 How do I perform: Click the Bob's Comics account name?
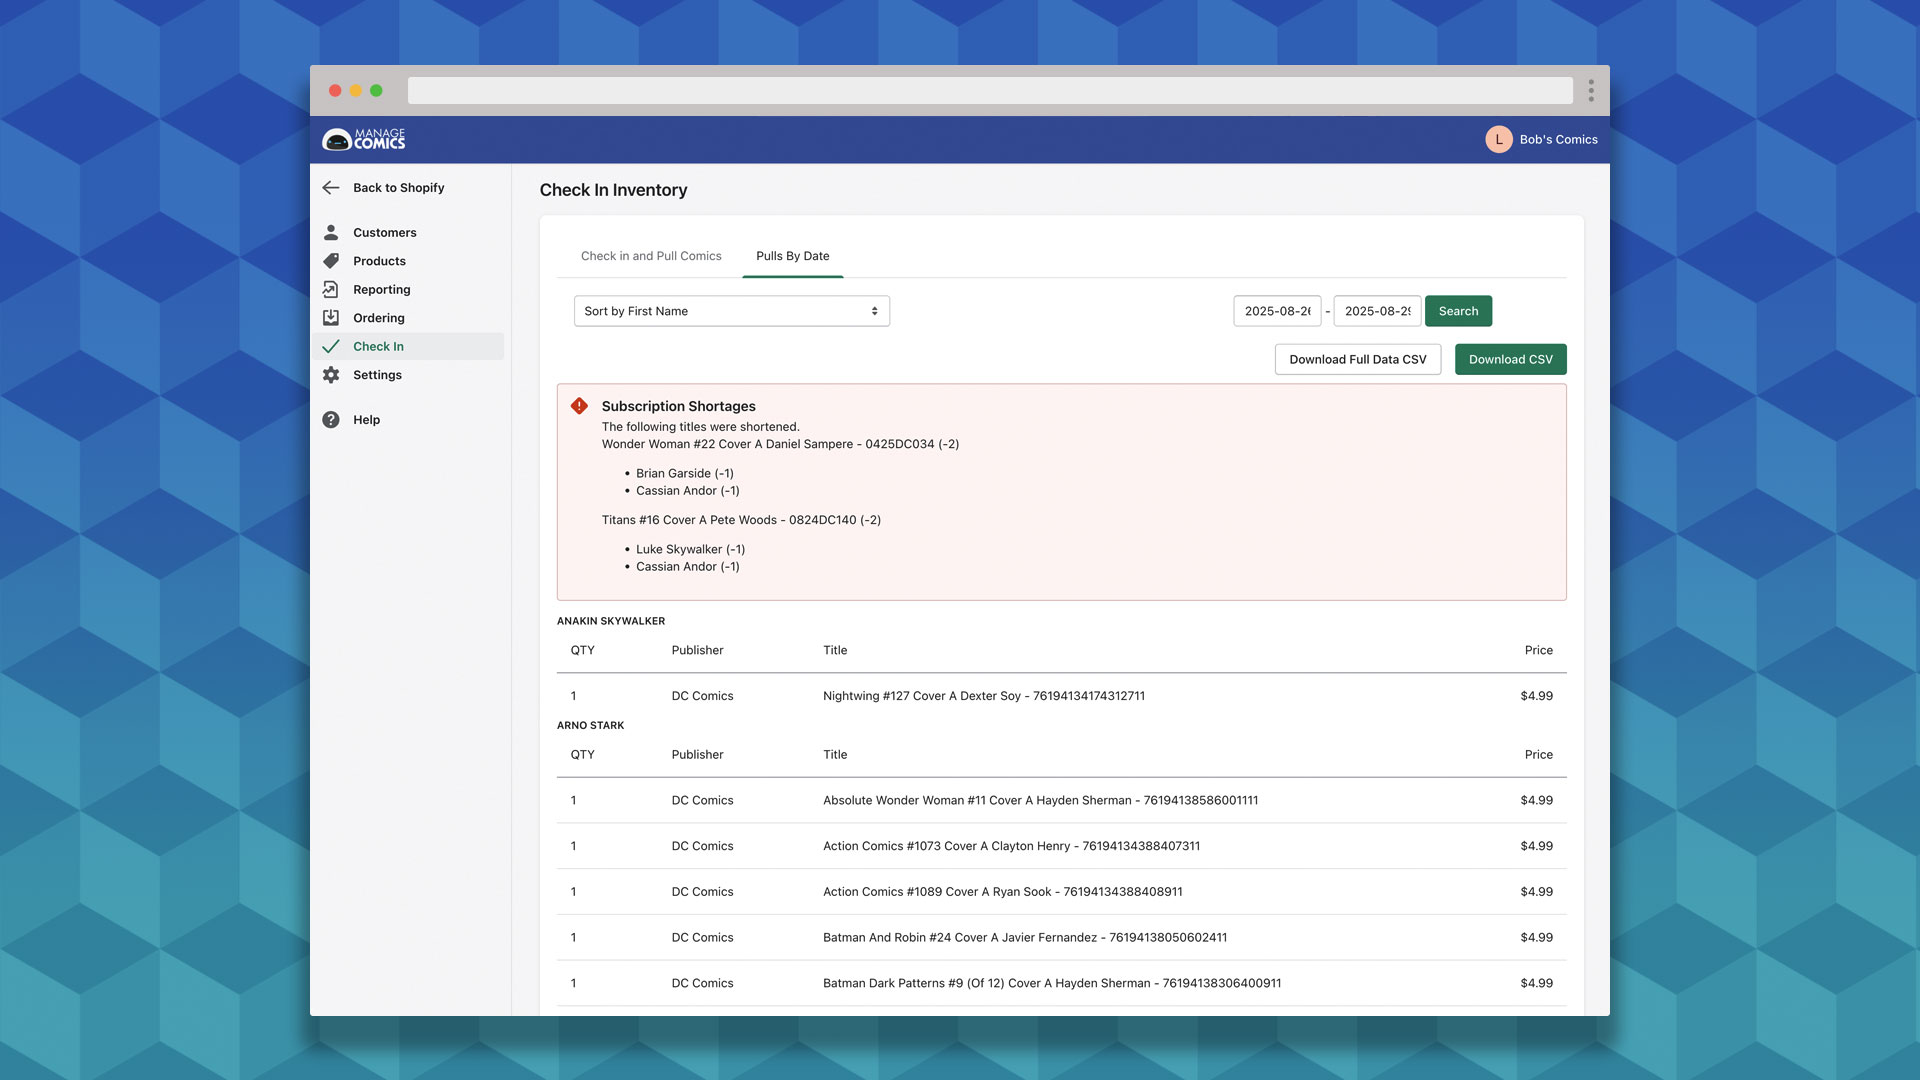click(x=1559, y=140)
